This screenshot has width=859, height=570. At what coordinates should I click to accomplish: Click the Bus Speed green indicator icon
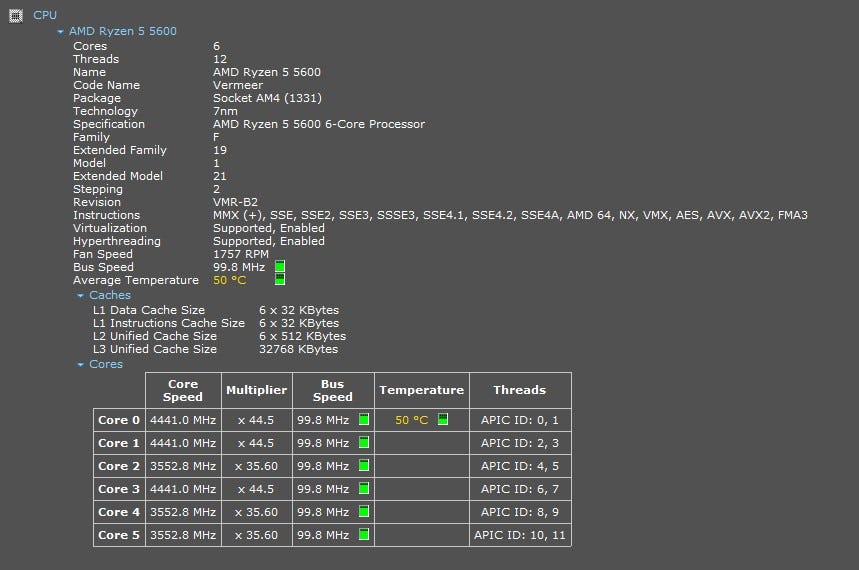(279, 266)
